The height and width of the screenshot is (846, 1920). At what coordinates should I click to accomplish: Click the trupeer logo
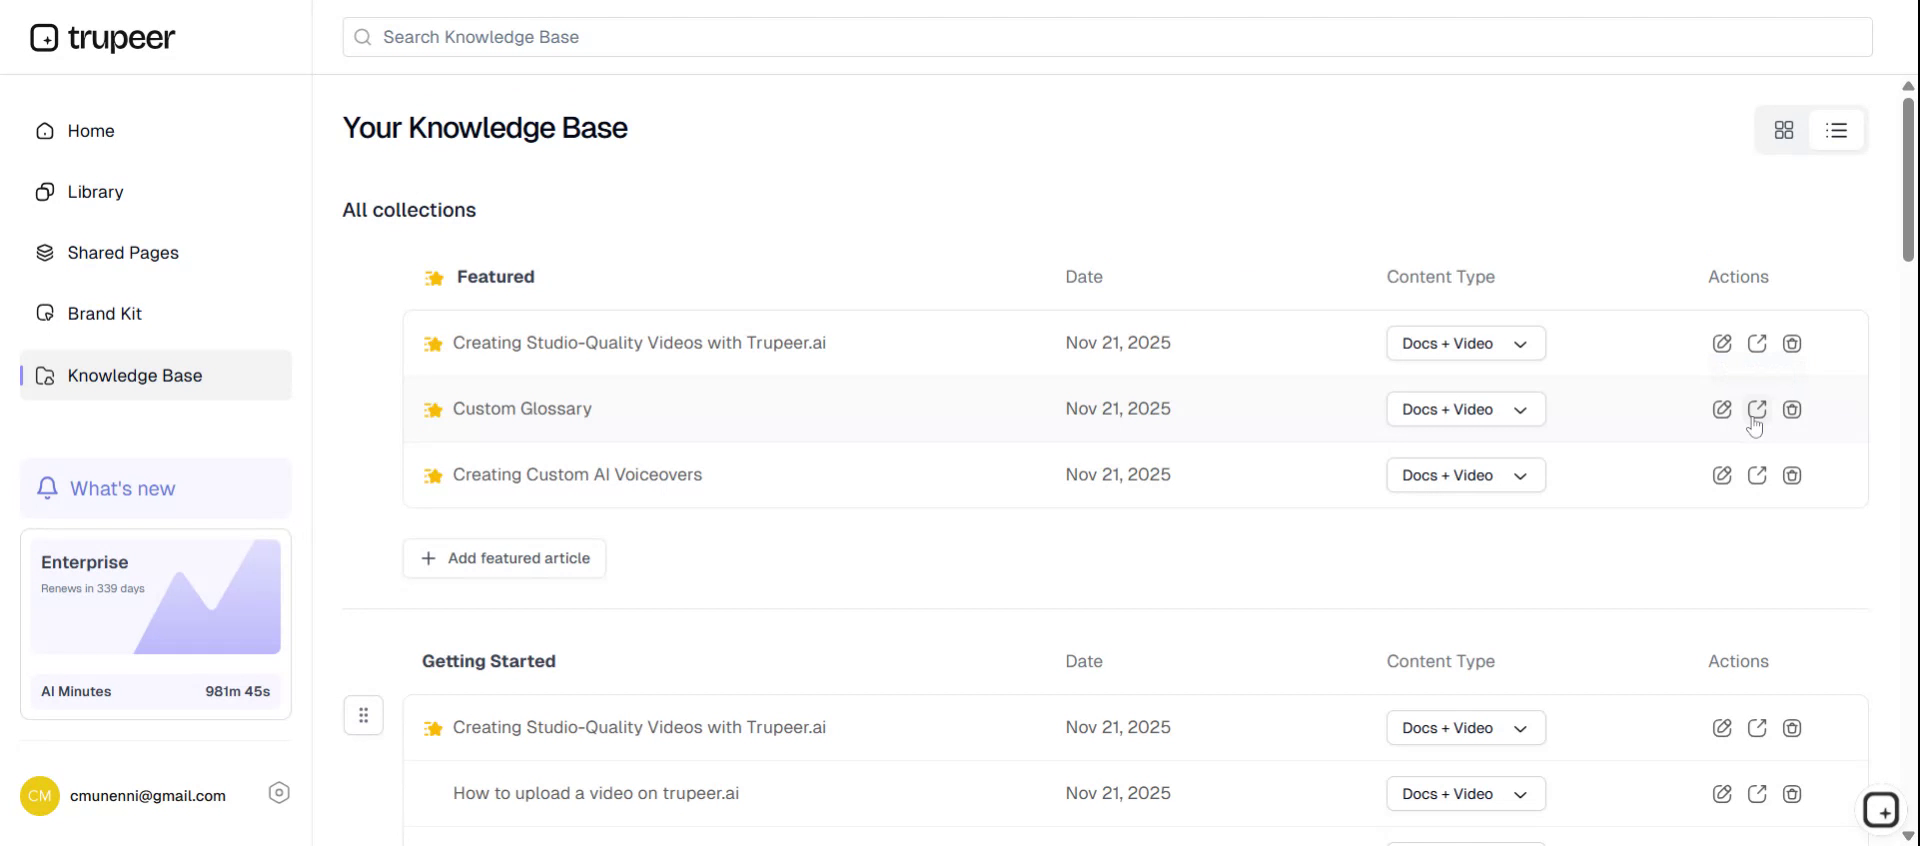tap(103, 38)
